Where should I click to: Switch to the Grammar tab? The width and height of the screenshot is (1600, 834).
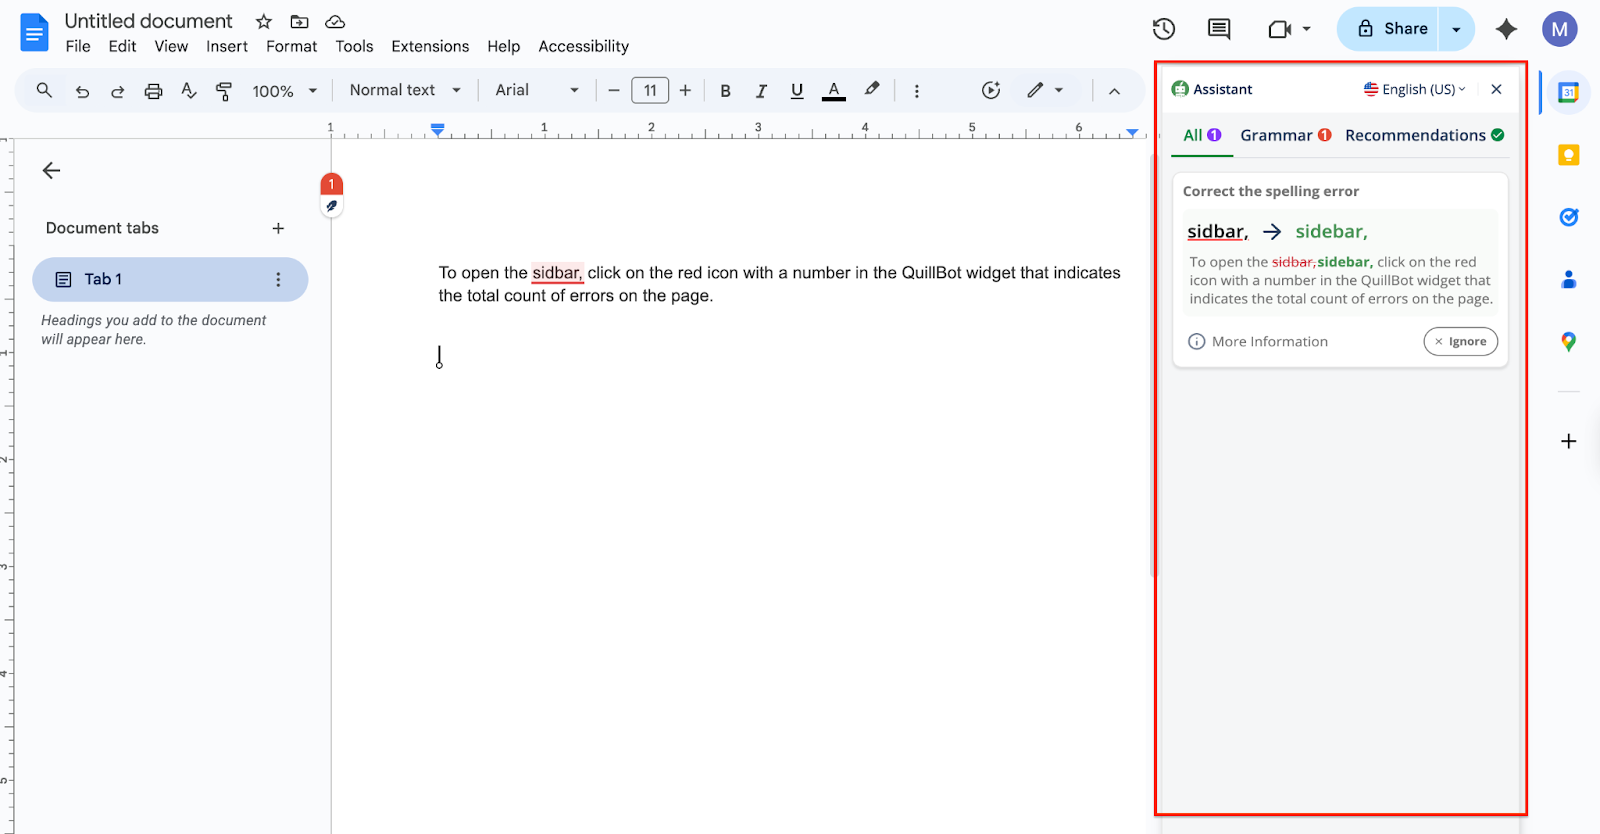pos(1284,135)
